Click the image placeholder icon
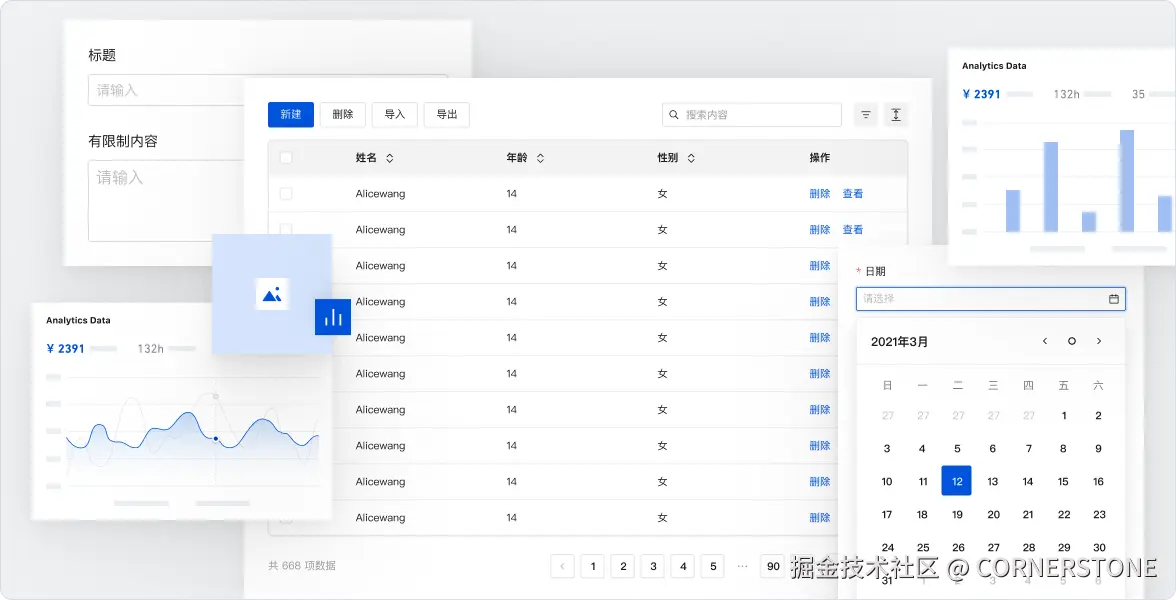The width and height of the screenshot is (1176, 600). tap(272, 294)
